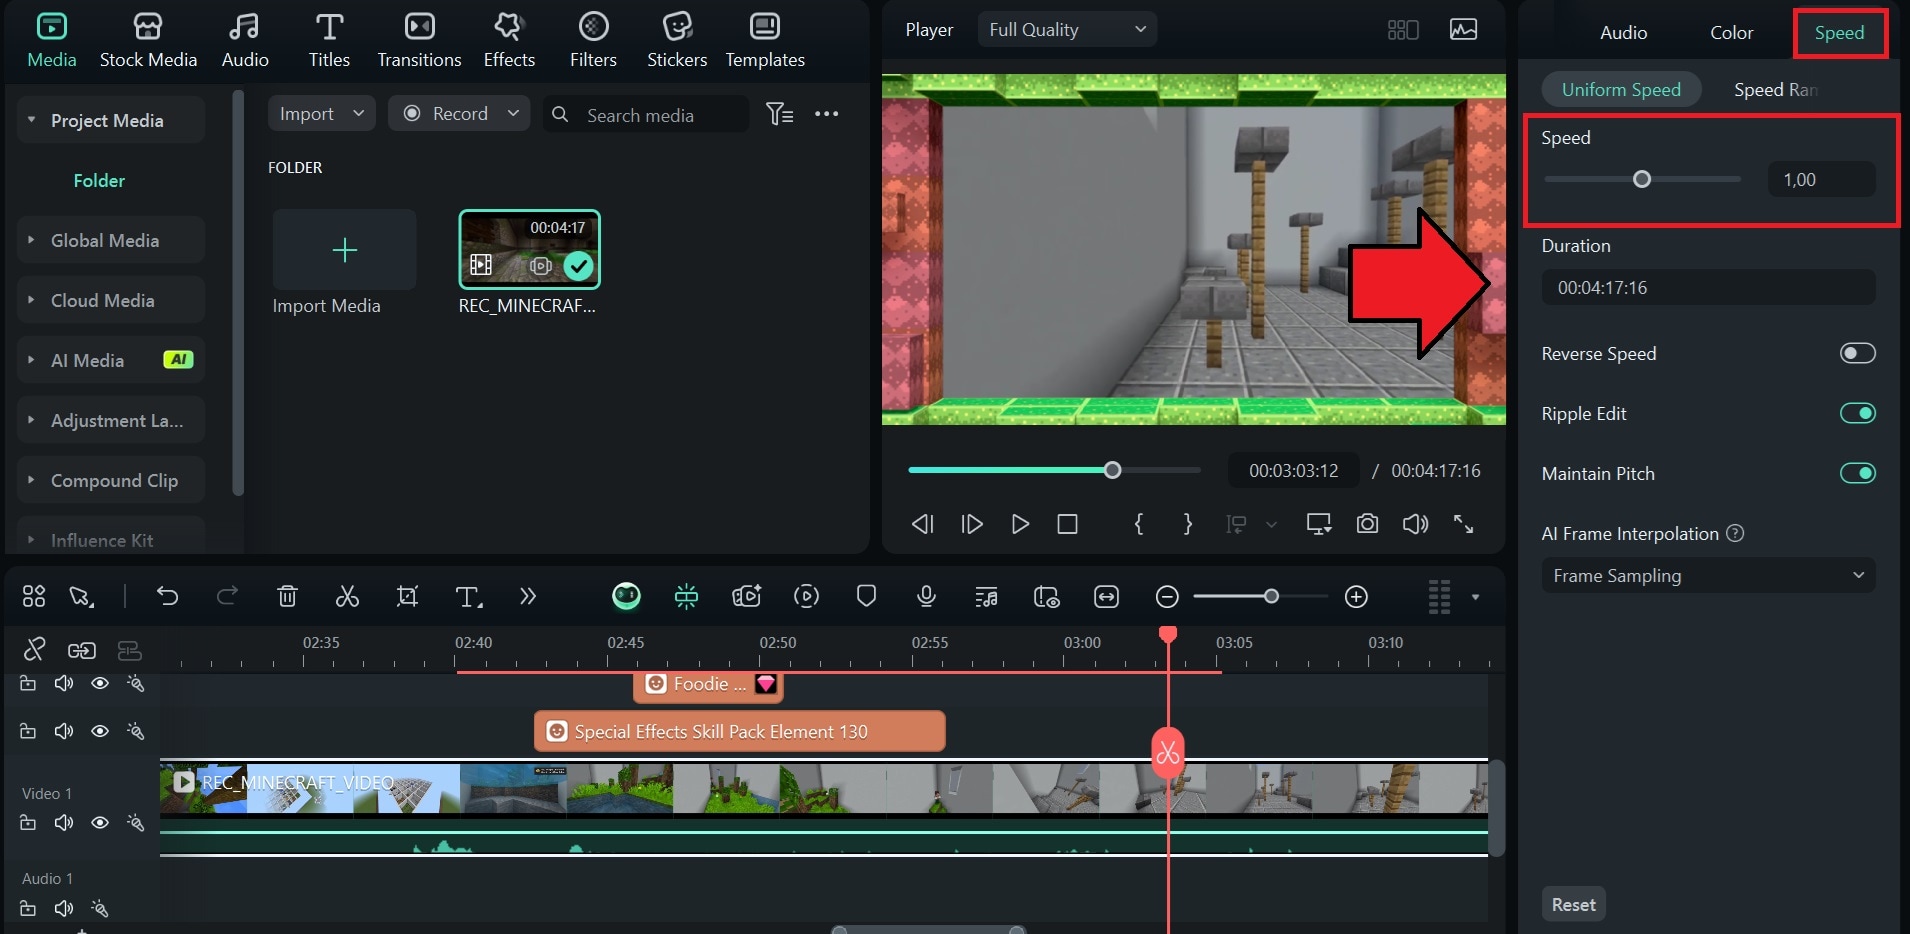The image size is (1910, 934).
Task: Mute the Audio 1 track speaker
Action: pyautogui.click(x=64, y=908)
